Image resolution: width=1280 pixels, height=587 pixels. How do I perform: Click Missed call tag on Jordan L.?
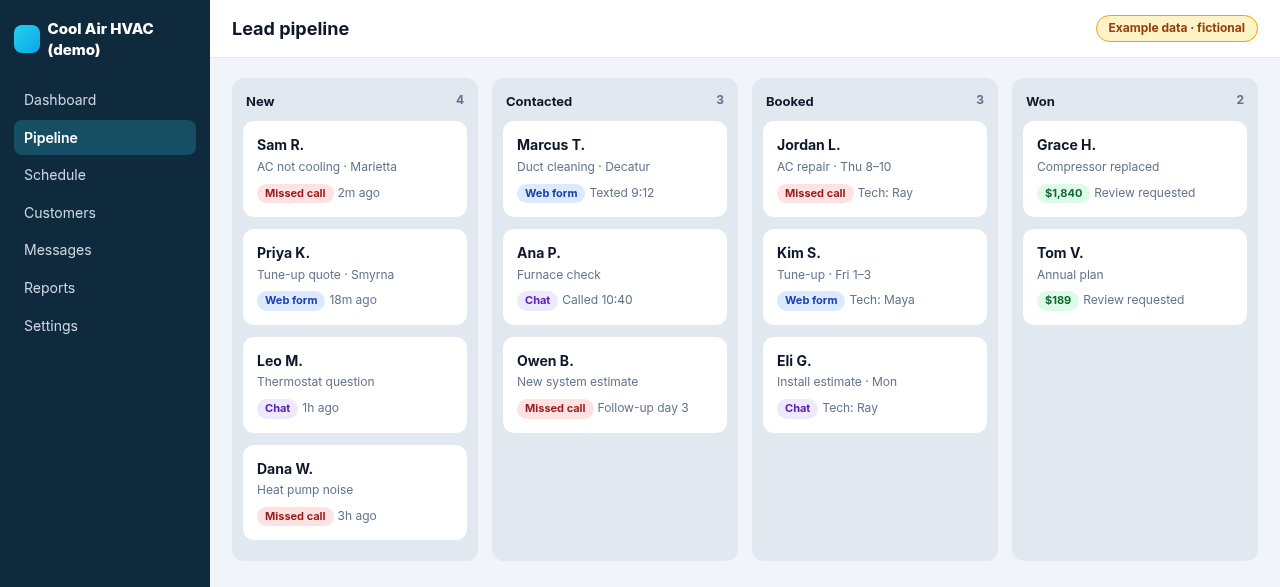[x=815, y=193]
